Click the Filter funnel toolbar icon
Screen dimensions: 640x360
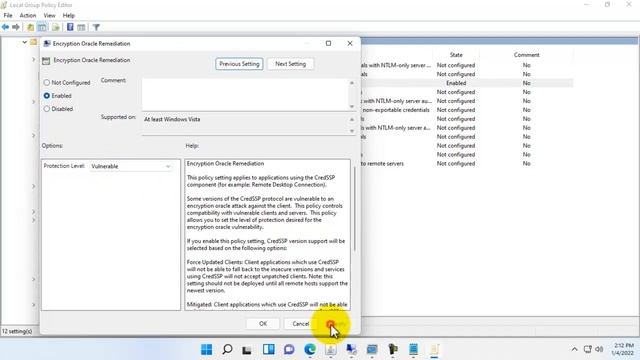coord(96,27)
